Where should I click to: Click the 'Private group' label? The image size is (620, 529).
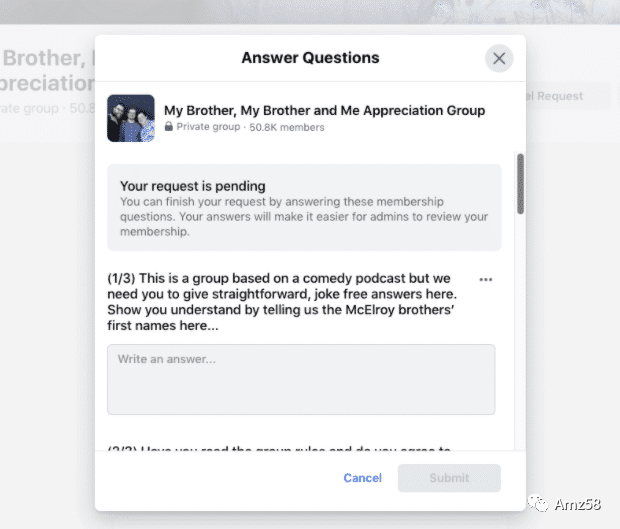coord(208,127)
